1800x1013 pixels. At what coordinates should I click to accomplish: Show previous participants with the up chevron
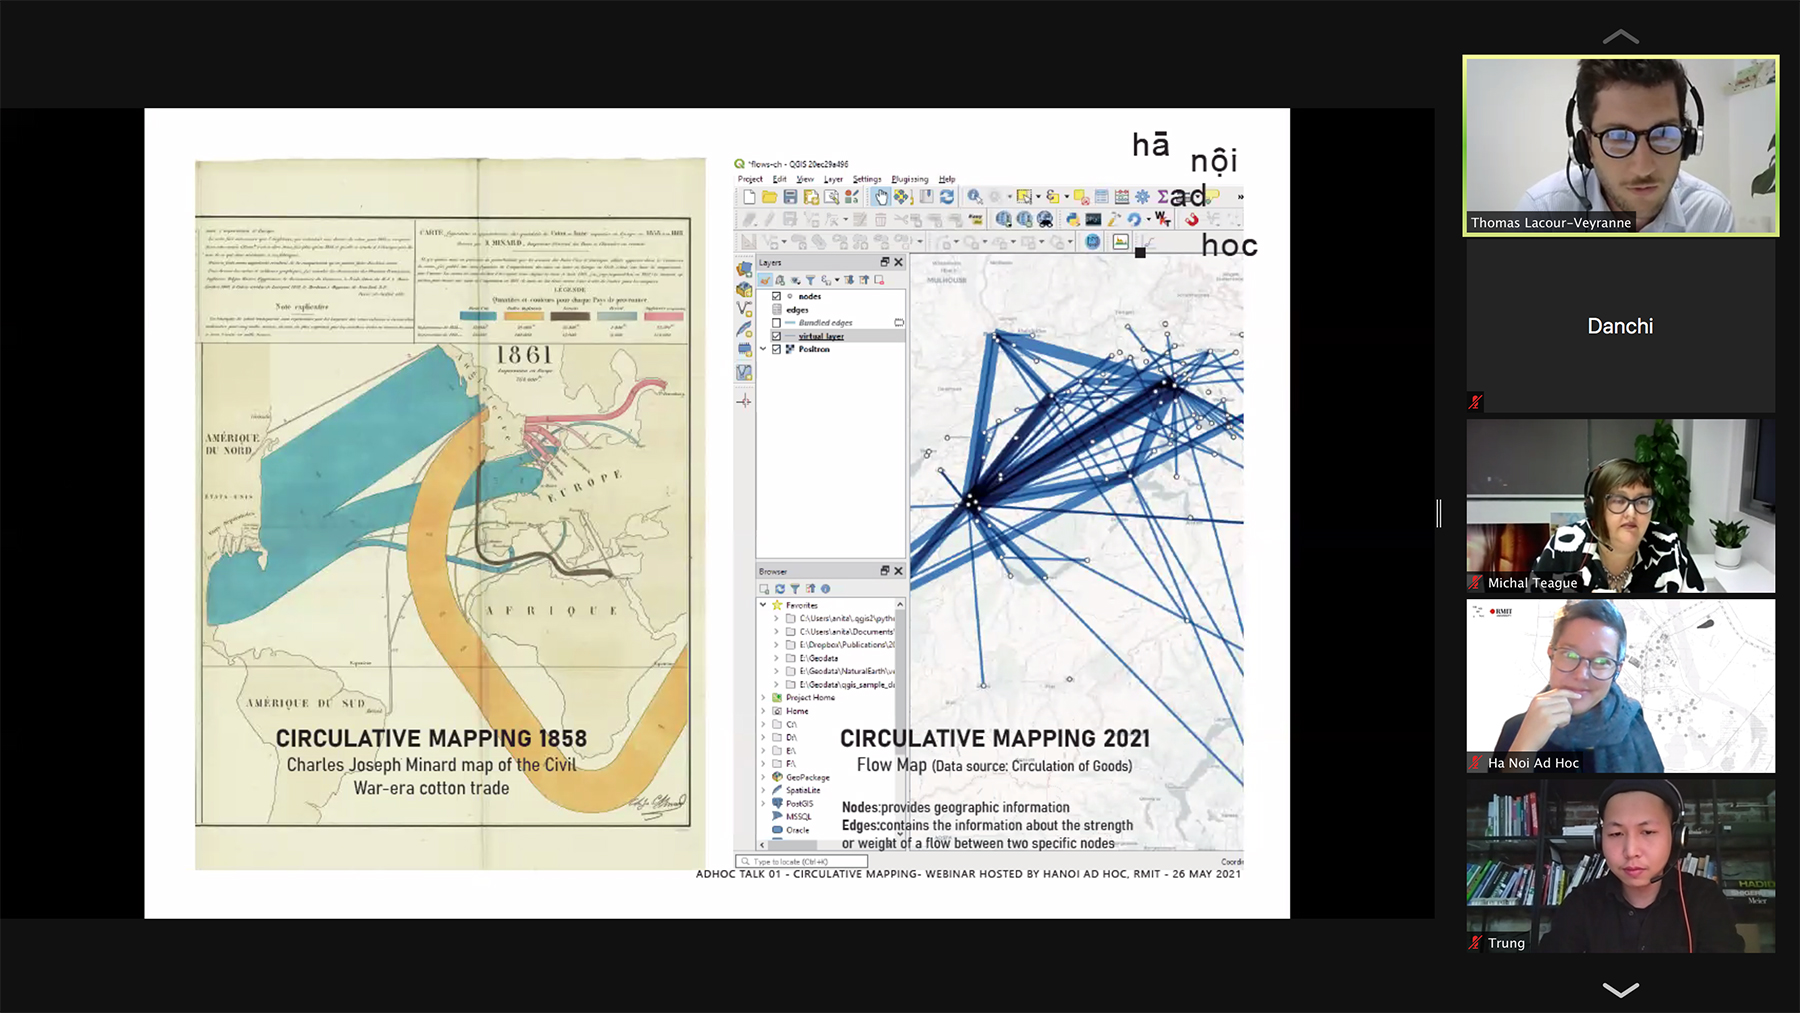[x=1620, y=37]
